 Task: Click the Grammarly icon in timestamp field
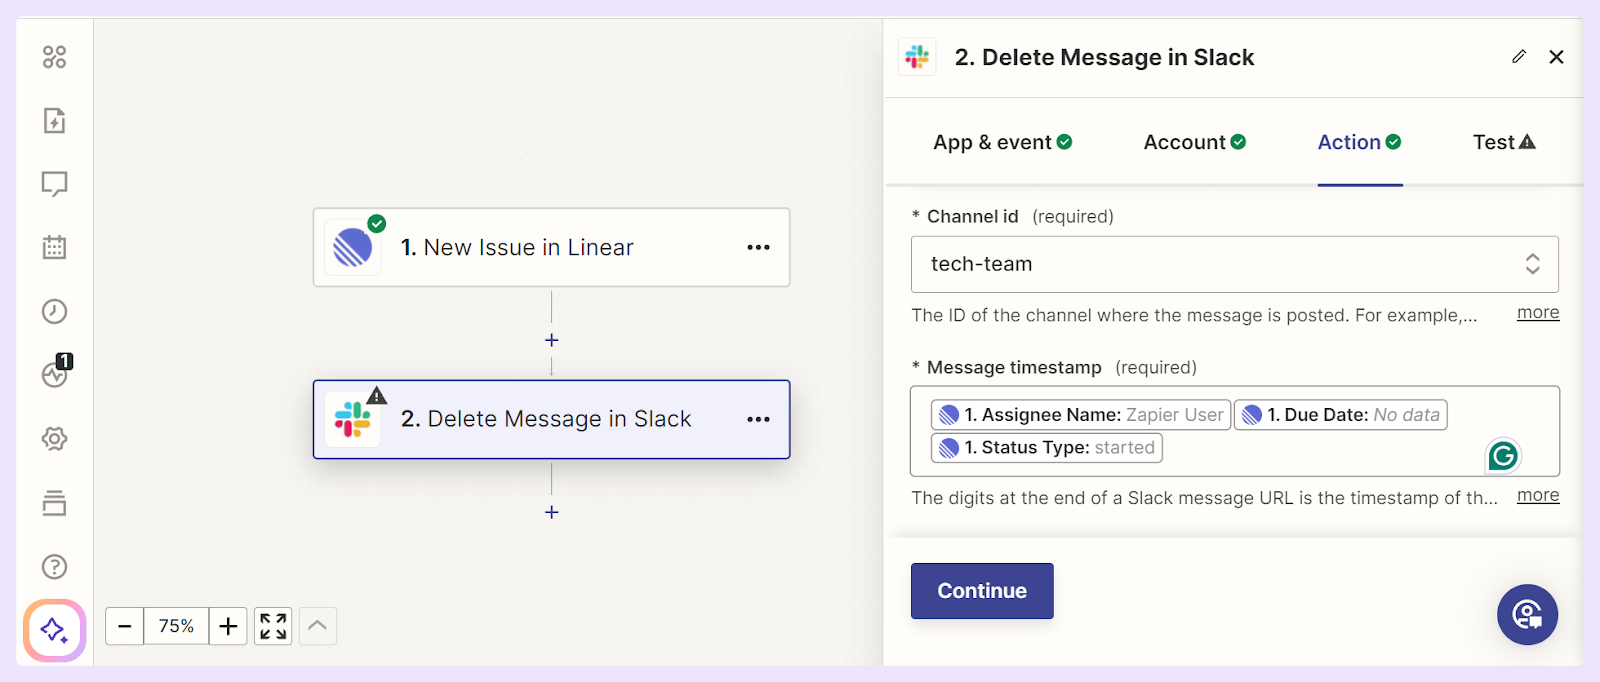tap(1503, 456)
